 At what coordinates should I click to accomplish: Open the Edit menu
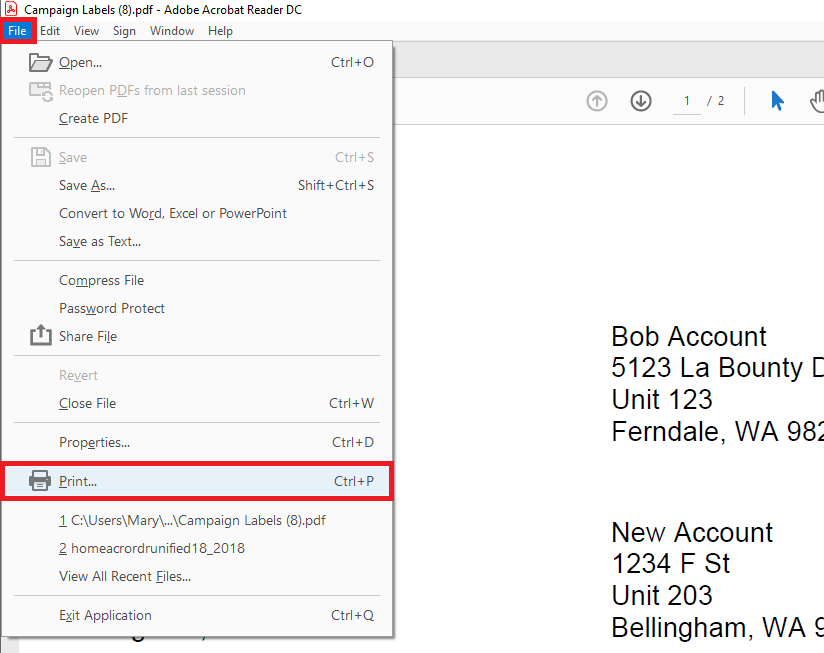point(50,31)
